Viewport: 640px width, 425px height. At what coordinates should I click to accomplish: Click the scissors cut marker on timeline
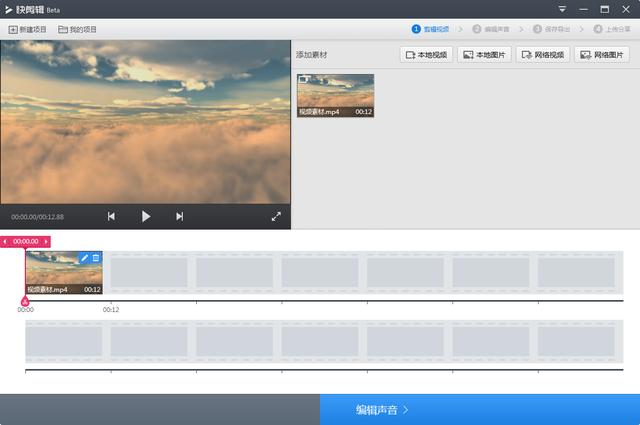click(x=25, y=300)
